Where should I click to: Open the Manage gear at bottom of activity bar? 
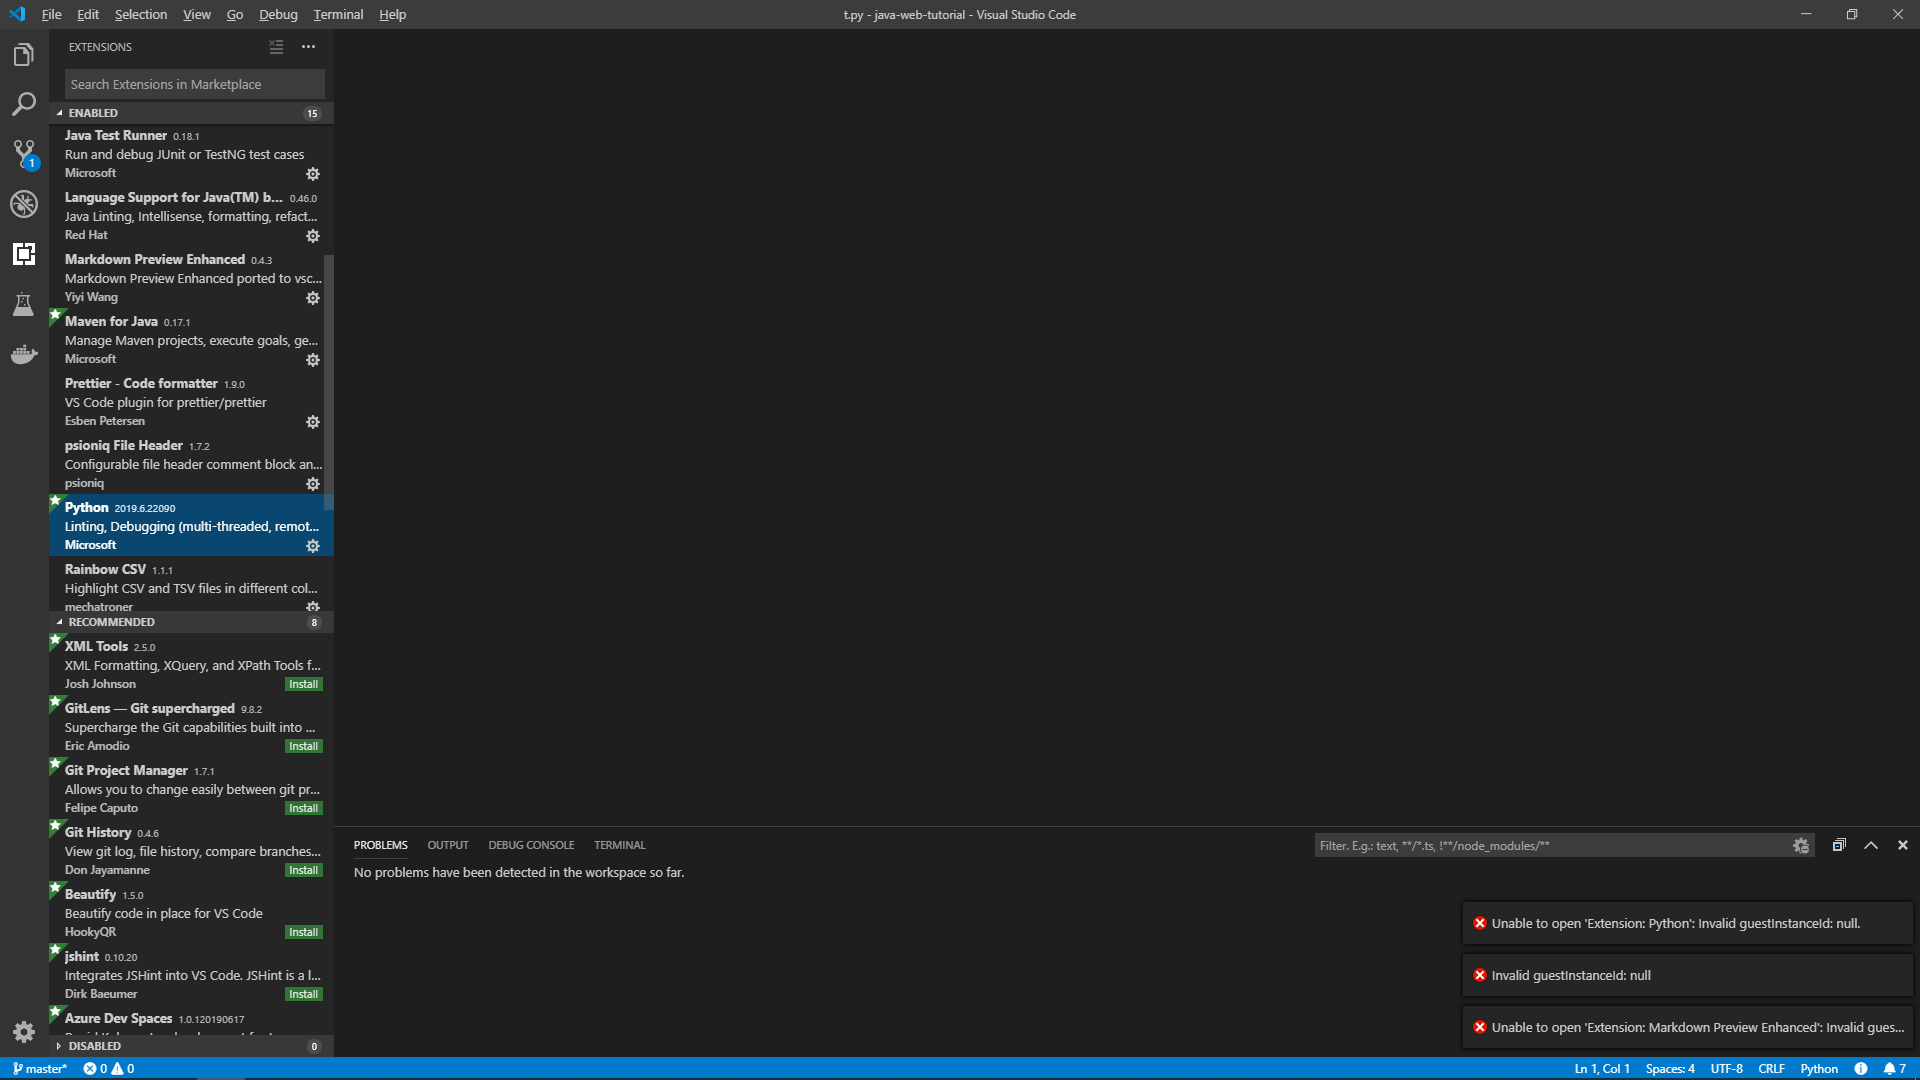(x=23, y=1032)
